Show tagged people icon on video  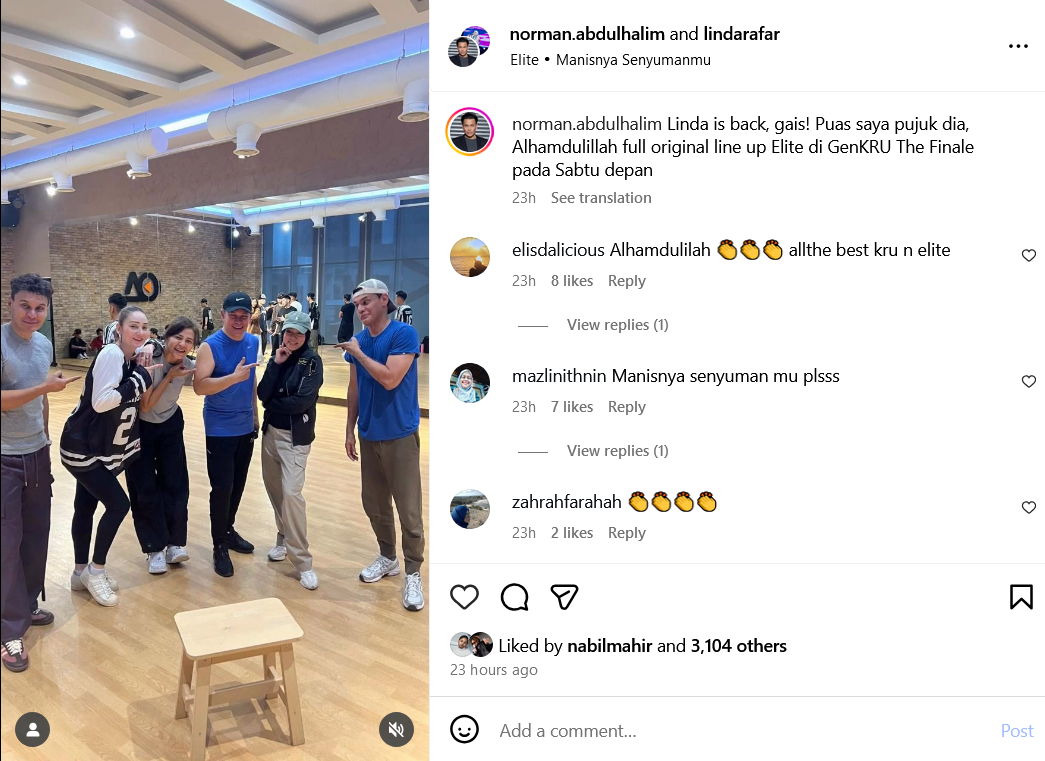[33, 730]
